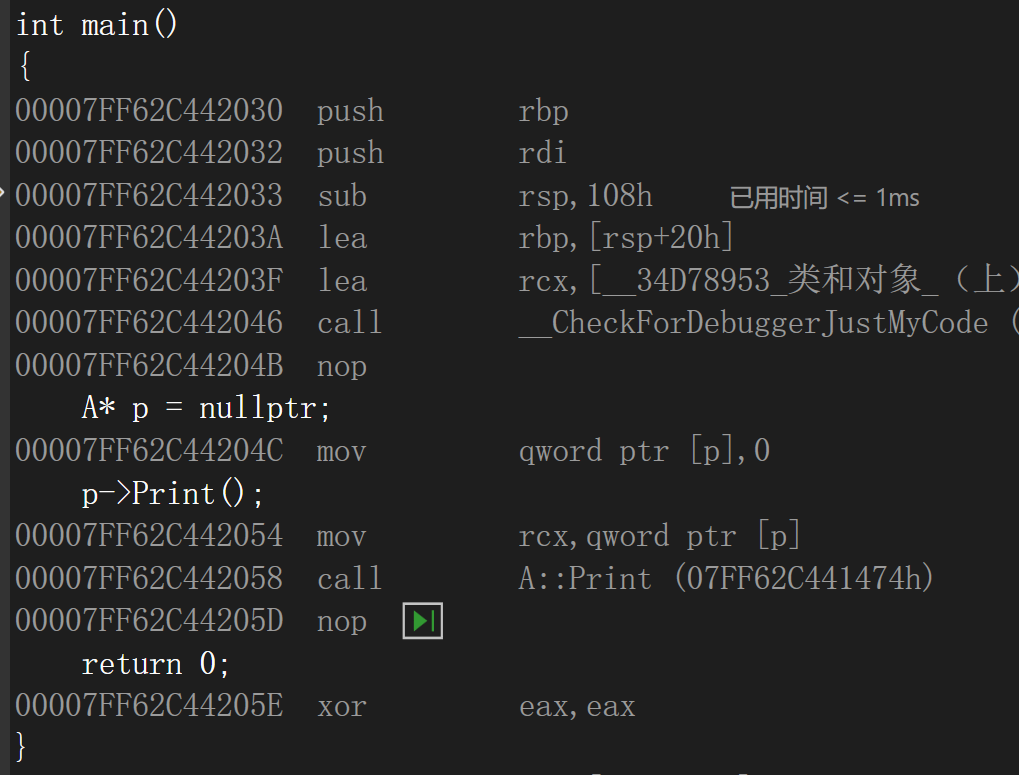Click the 'lea rbp, [rsp+20h]' instruction
The width and height of the screenshot is (1019, 775).
[374, 238]
